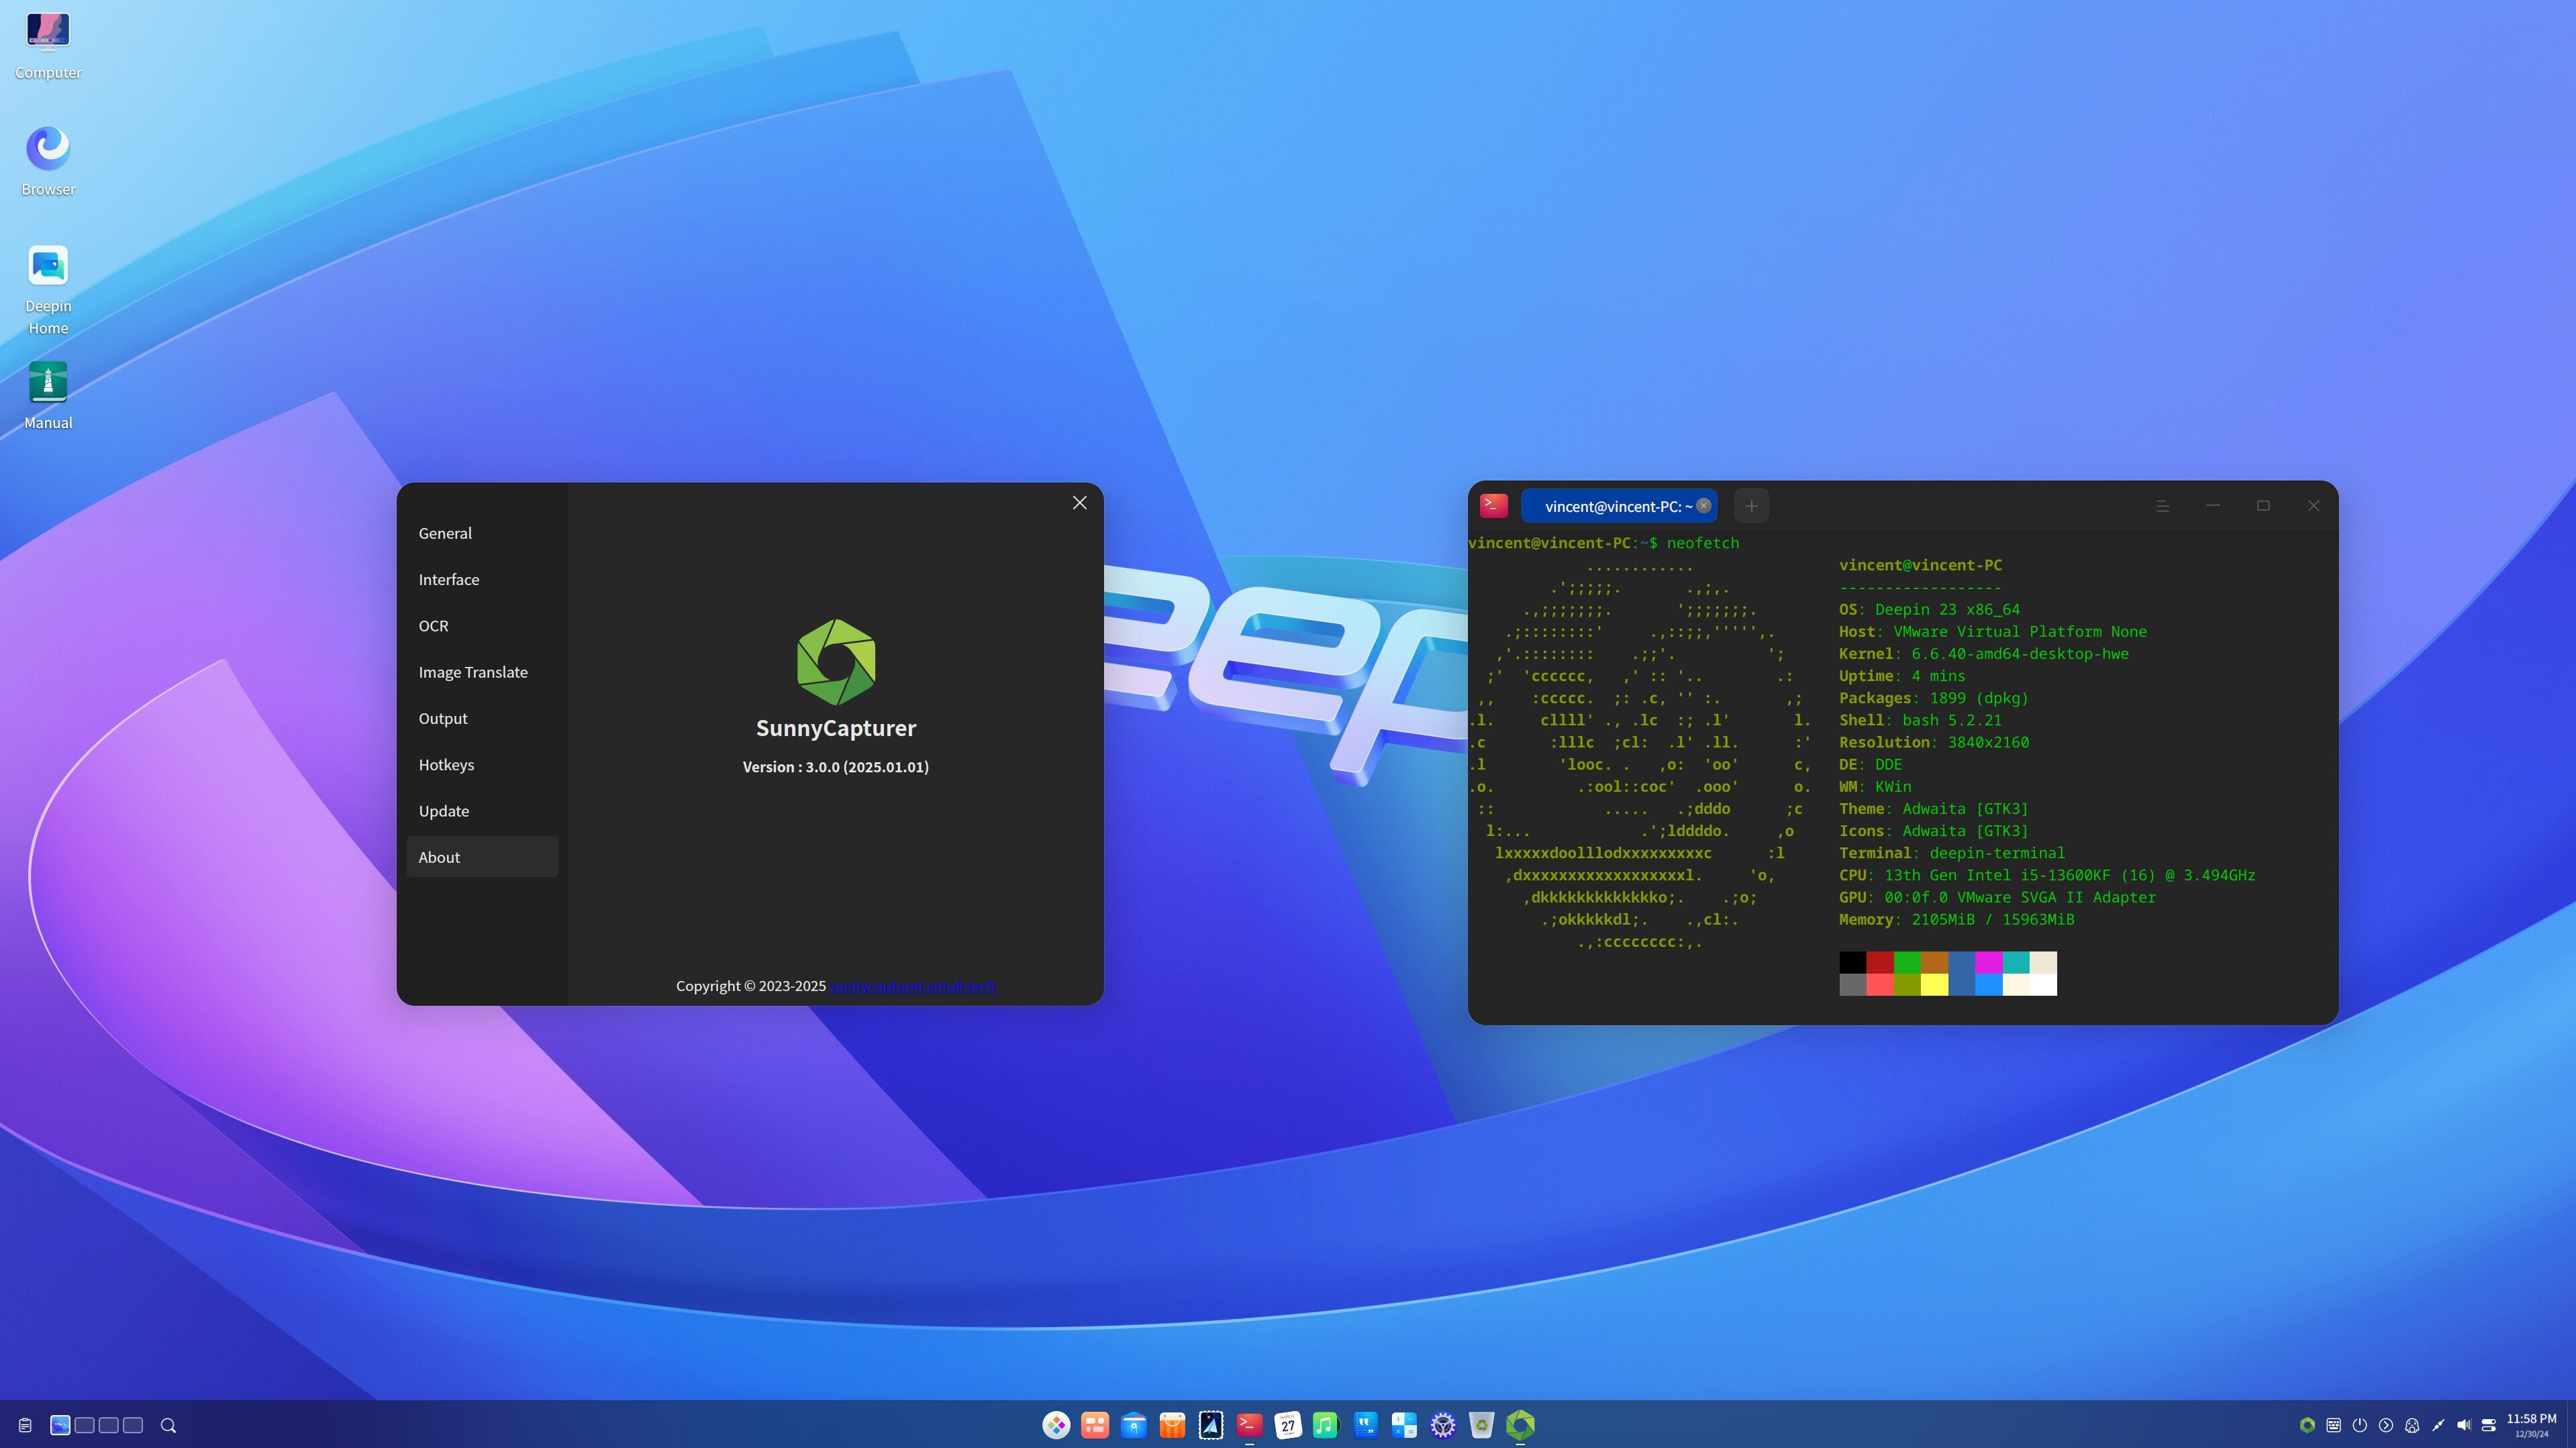
Task: Open the onscreen keyboard tray icon
Action: click(2333, 1425)
